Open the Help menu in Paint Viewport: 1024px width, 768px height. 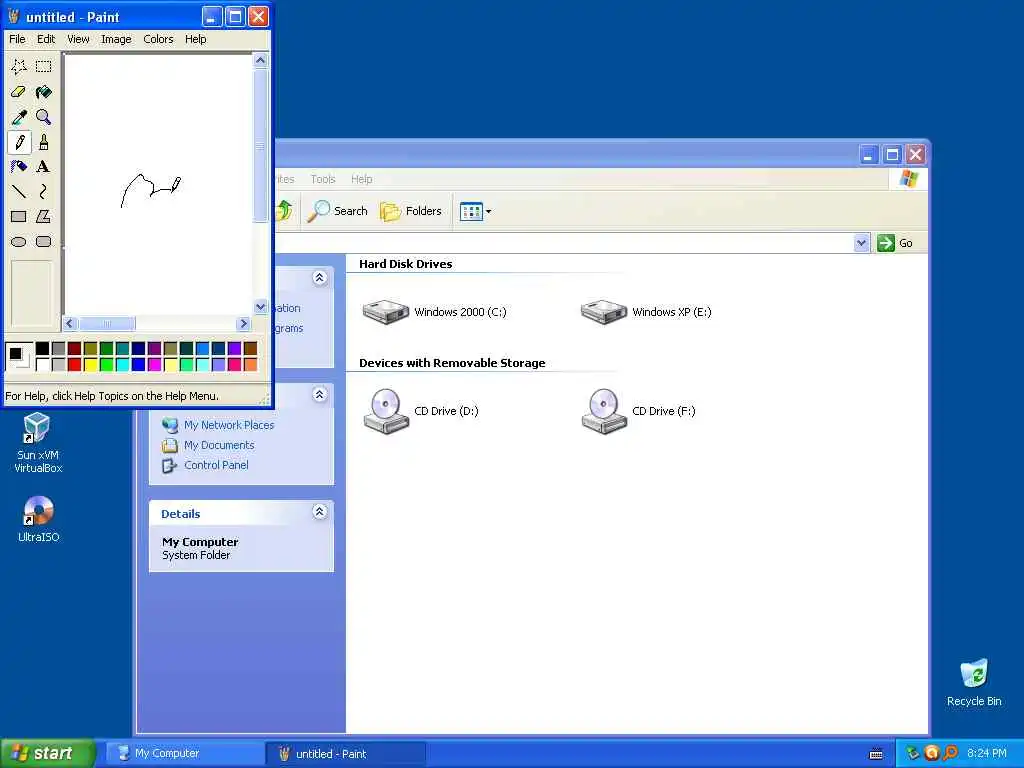click(195, 39)
